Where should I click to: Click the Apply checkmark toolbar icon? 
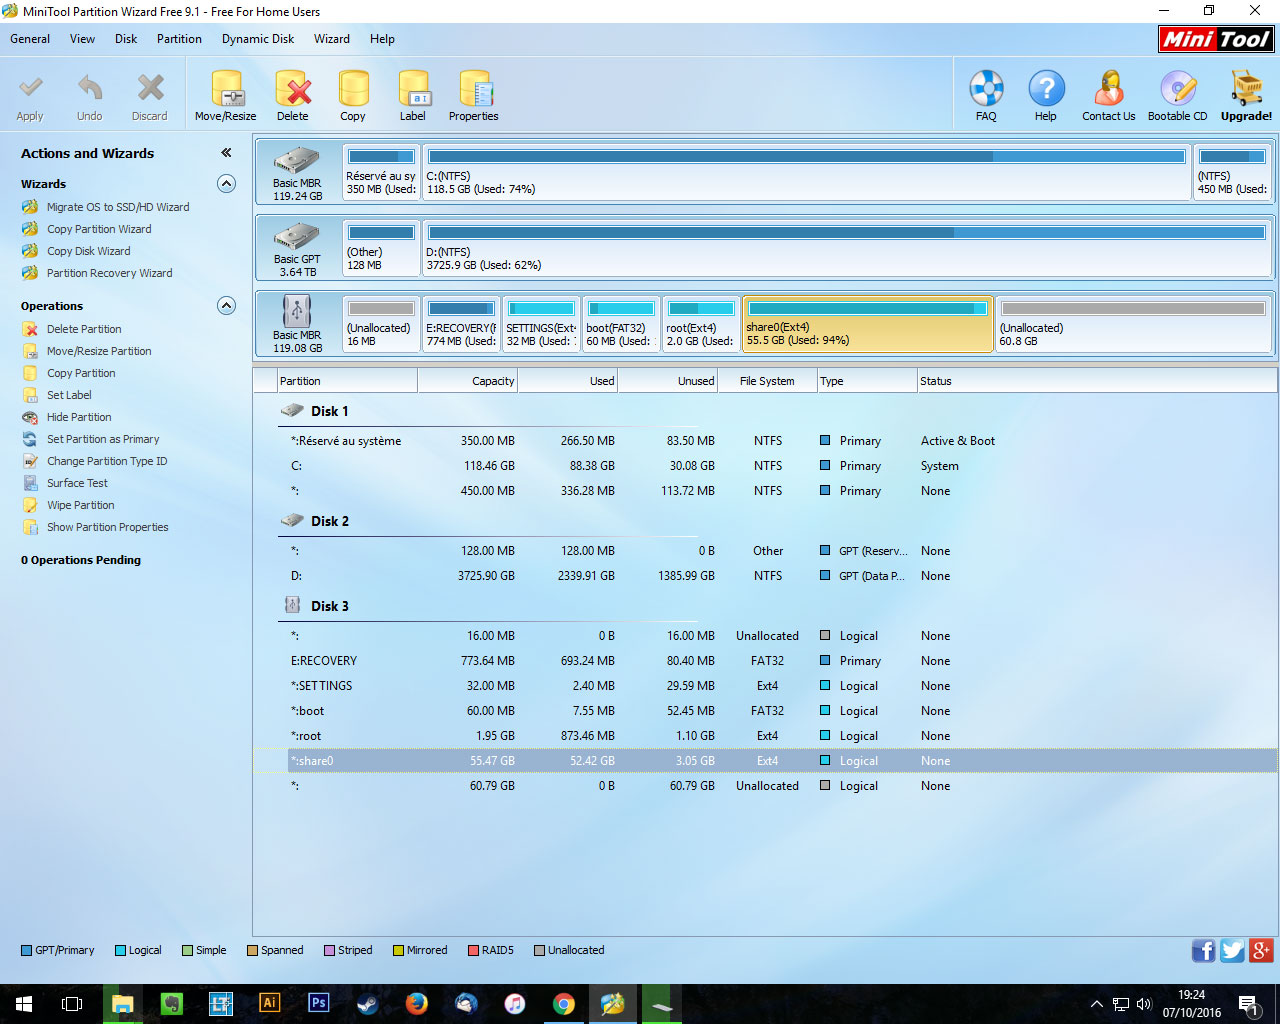(30, 89)
